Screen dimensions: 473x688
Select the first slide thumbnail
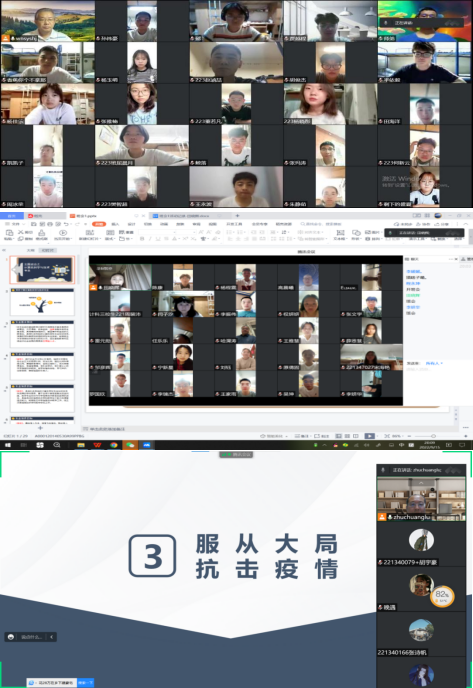[43, 270]
